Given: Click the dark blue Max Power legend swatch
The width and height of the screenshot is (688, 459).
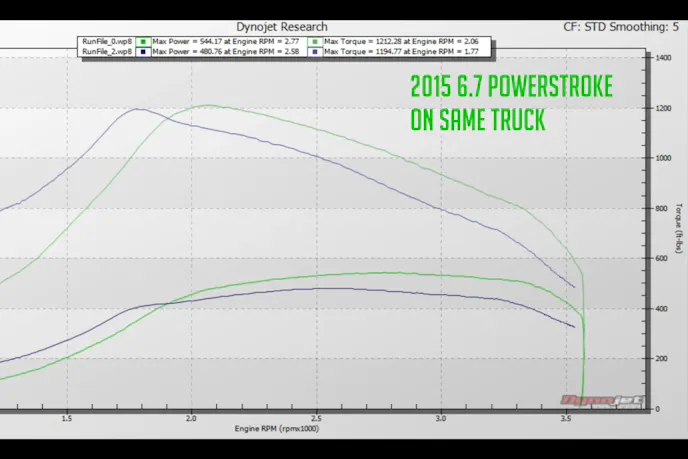Looking at the screenshot, I should point(144,50).
